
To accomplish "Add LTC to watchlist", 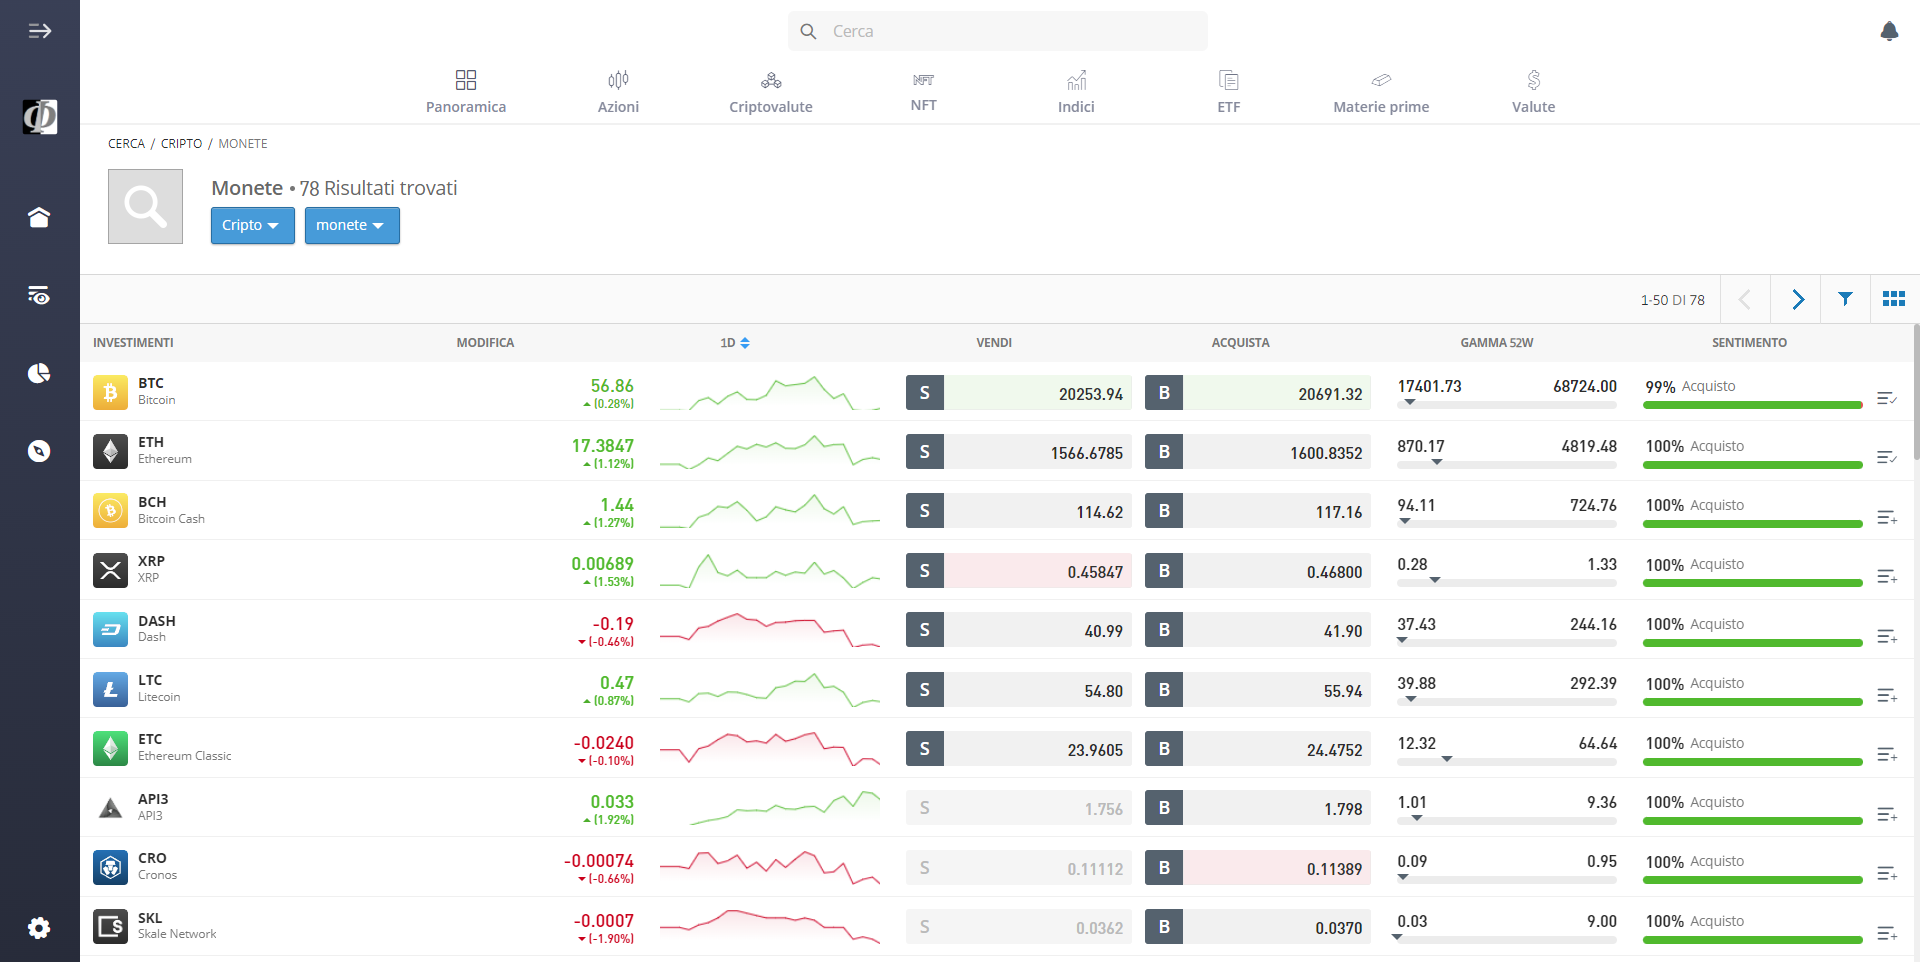I will point(1887,695).
